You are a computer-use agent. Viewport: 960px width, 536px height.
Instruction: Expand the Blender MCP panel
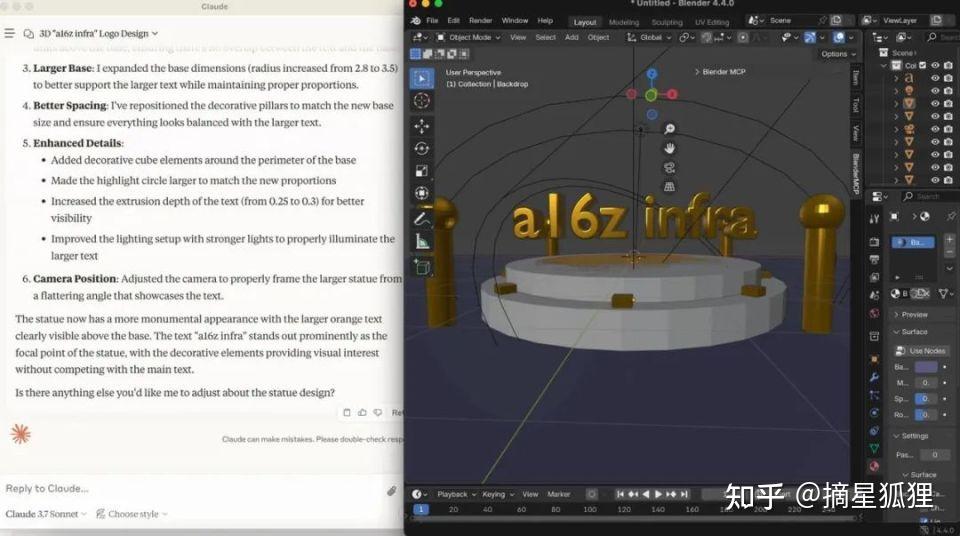[x=725, y=72]
